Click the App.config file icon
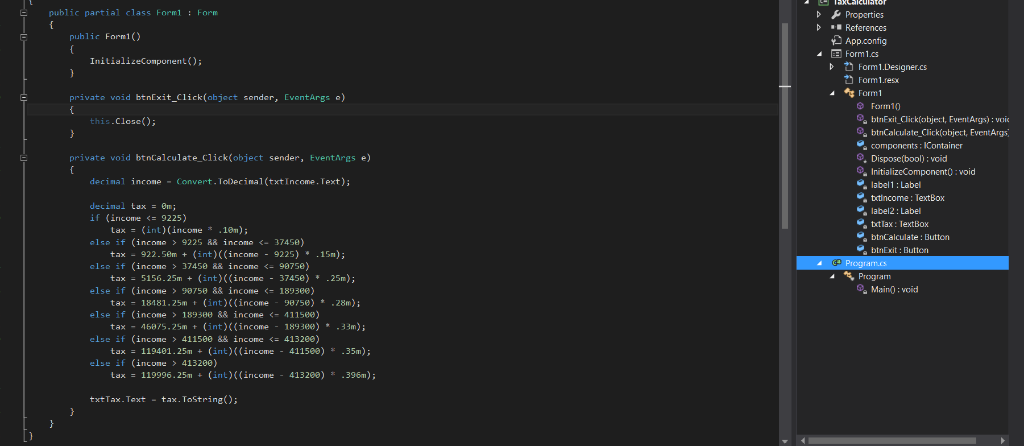Viewport: 1024px width, 446px height. pyautogui.click(x=836, y=40)
